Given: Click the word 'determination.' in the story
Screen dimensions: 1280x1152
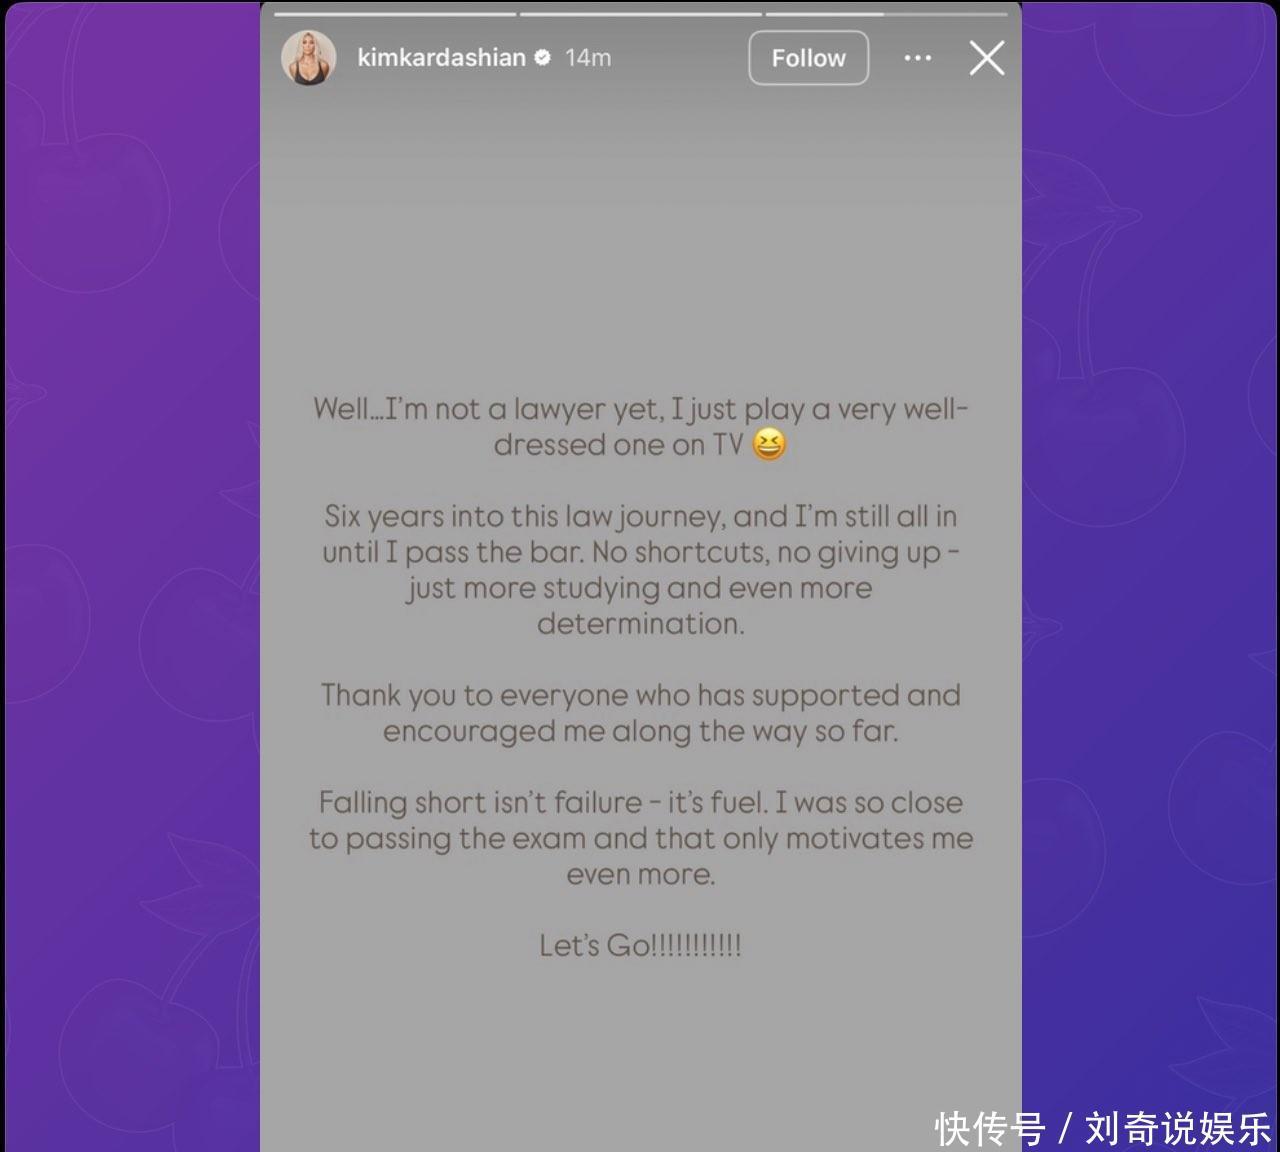Looking at the screenshot, I should pyautogui.click(x=640, y=624).
